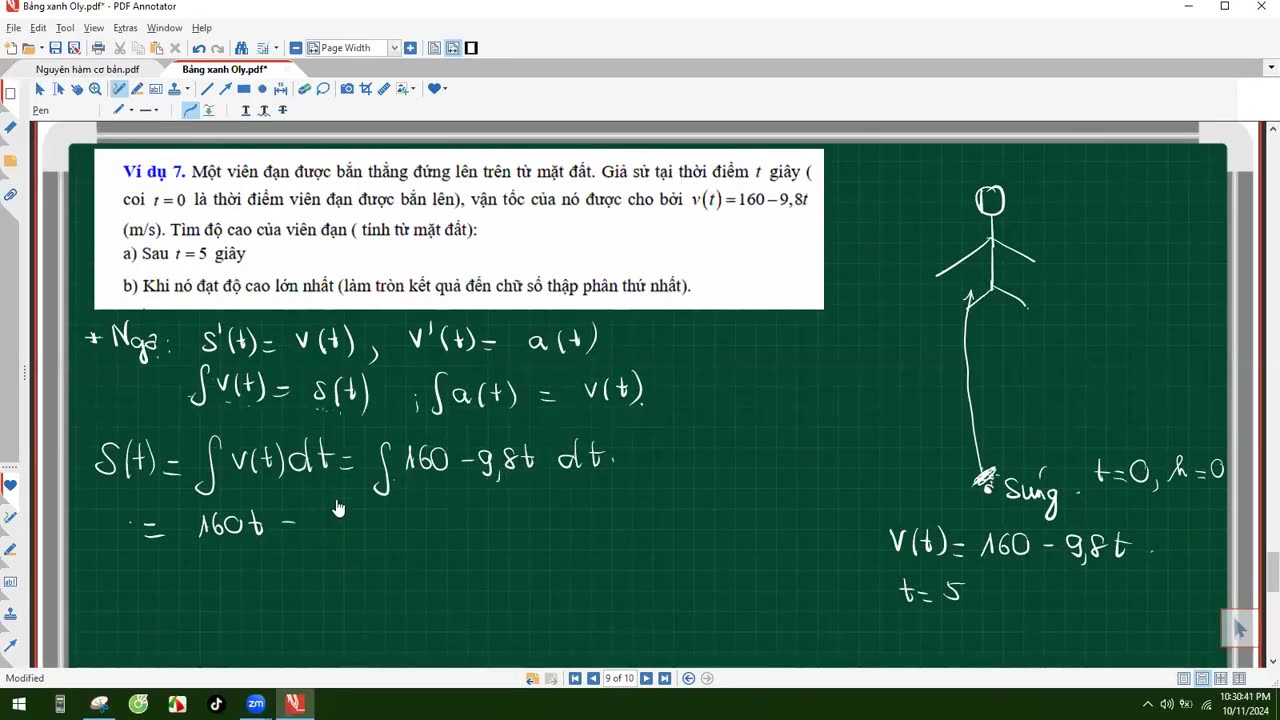
Task: Click the Open folder icon
Action: pyautogui.click(x=28, y=48)
